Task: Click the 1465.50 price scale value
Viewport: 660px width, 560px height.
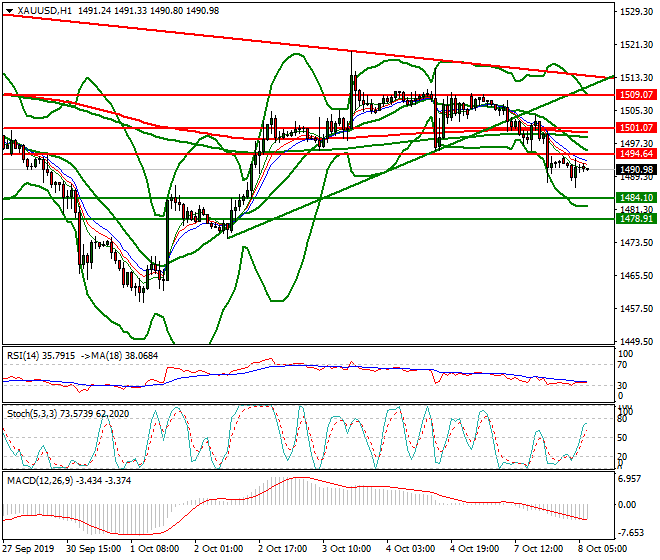Action: pyautogui.click(x=636, y=276)
